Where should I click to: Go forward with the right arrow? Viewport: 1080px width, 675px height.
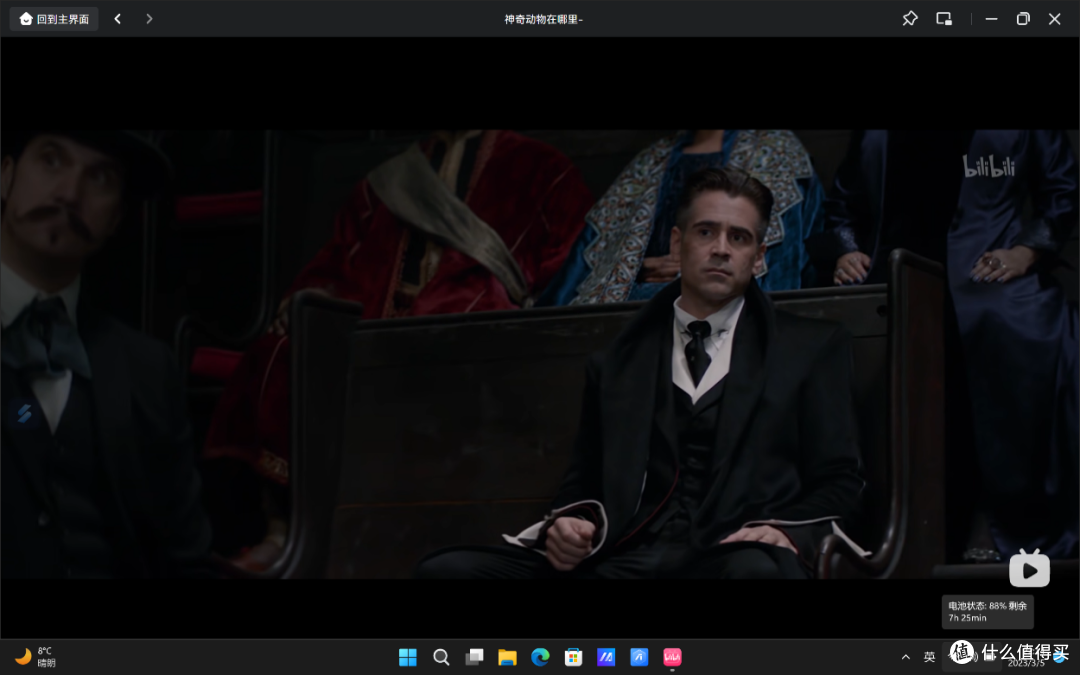click(x=149, y=19)
